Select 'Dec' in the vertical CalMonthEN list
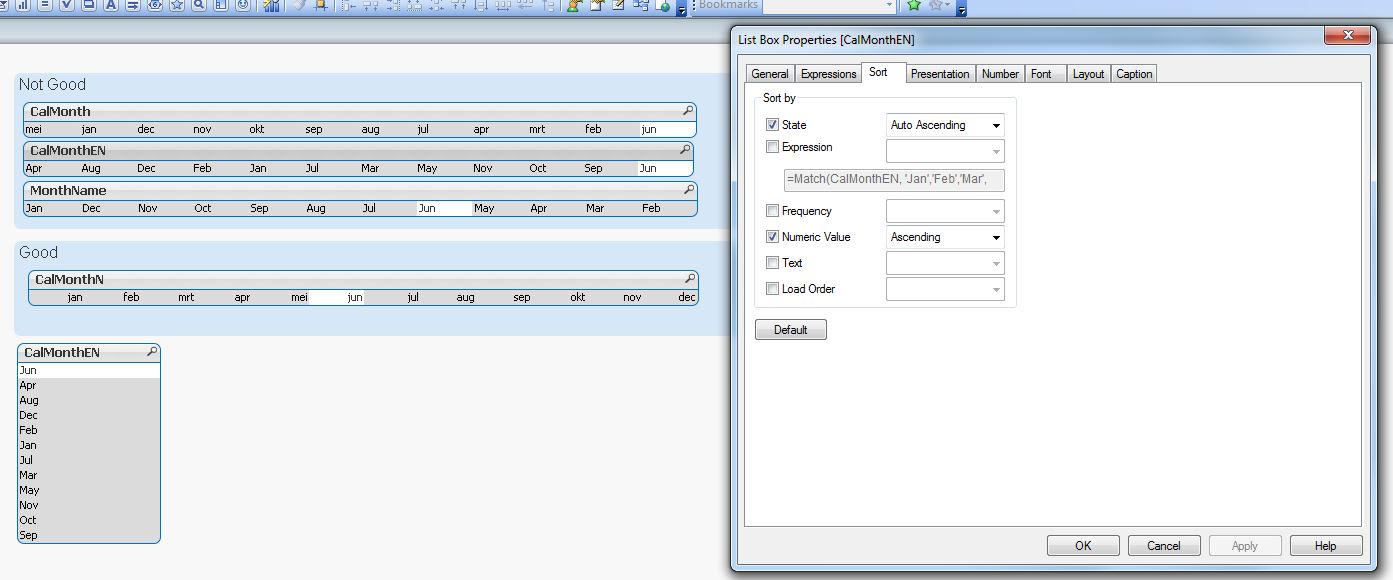1393x580 pixels. click(88, 415)
